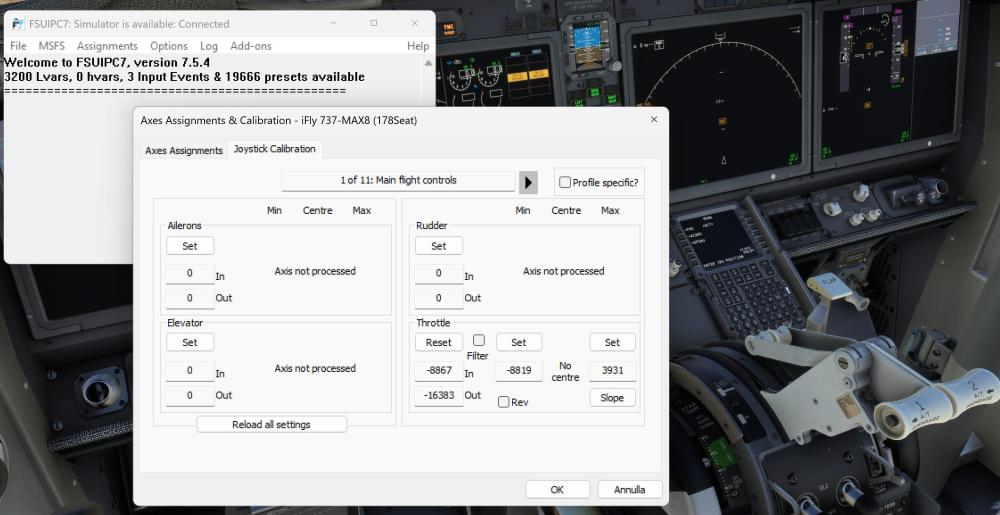
Task: Switch to the Axes Assignments tab
Action: point(184,150)
